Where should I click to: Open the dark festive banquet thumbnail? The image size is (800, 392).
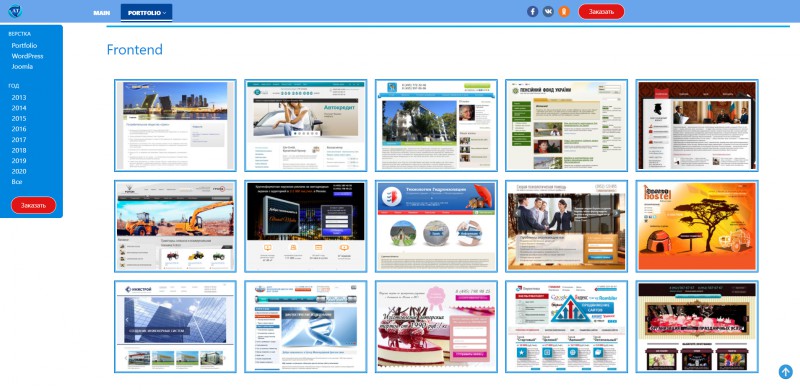pyautogui.click(x=697, y=327)
